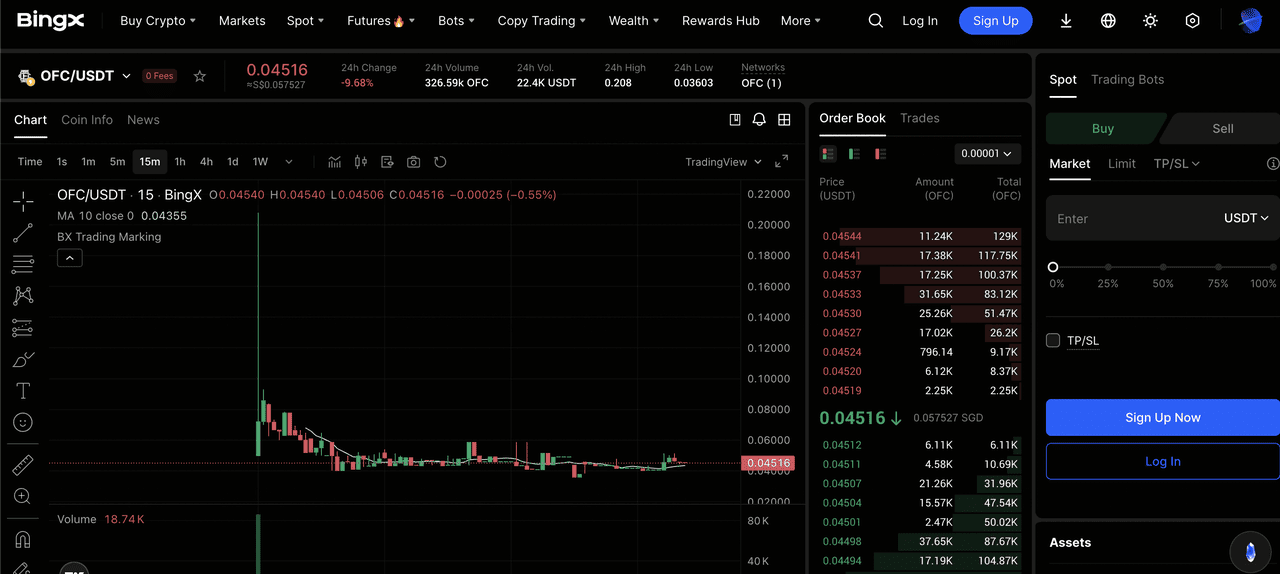Open the search magnifier in header
Viewport: 1280px width, 574px height.
point(876,21)
